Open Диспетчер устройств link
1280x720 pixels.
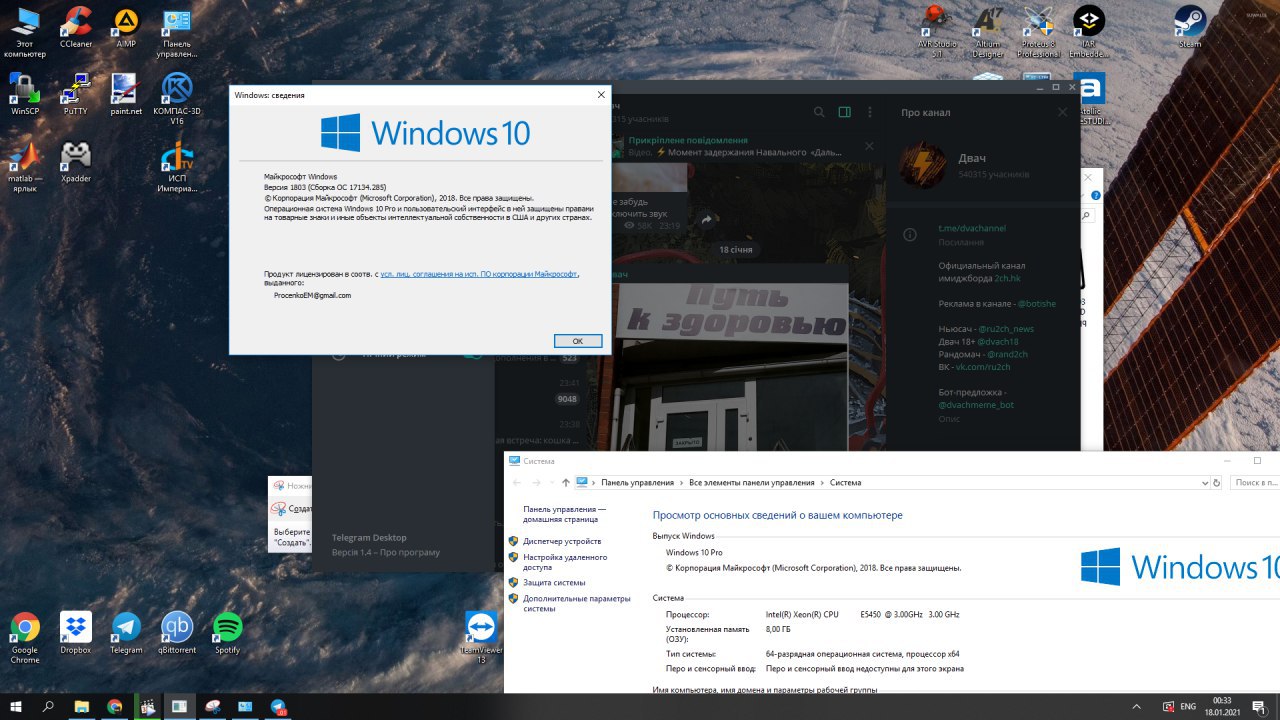coord(562,541)
